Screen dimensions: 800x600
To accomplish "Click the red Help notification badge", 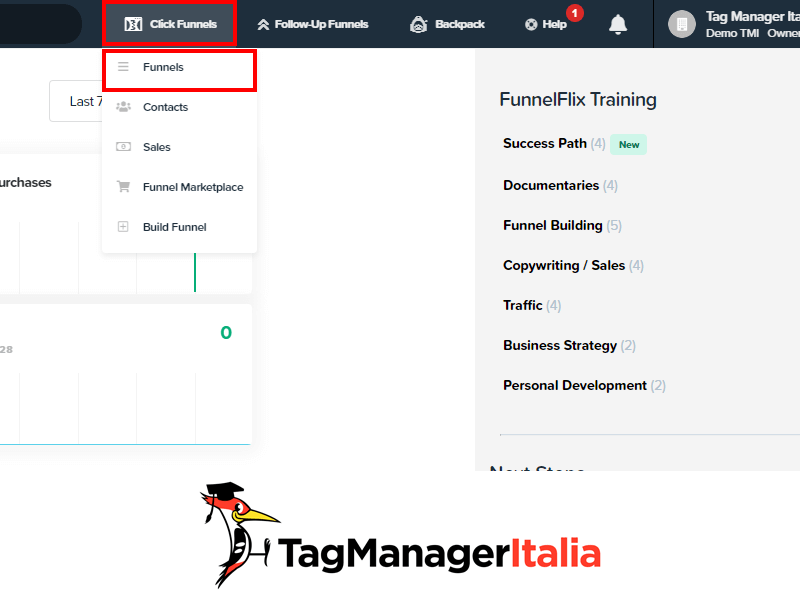I will pyautogui.click(x=575, y=13).
